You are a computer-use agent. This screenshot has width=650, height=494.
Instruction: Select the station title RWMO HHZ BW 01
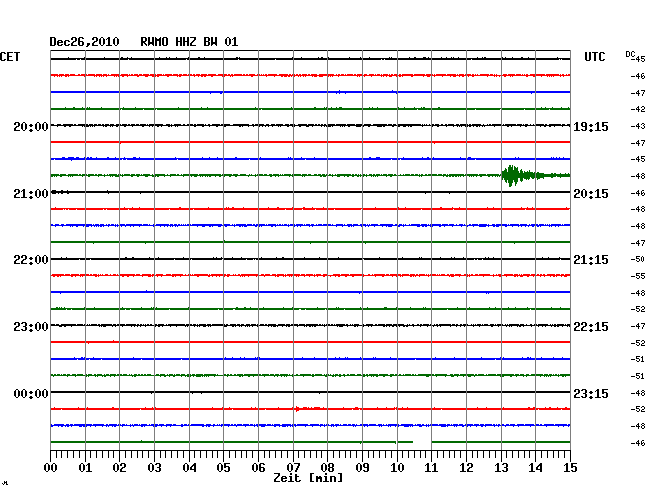pos(189,42)
